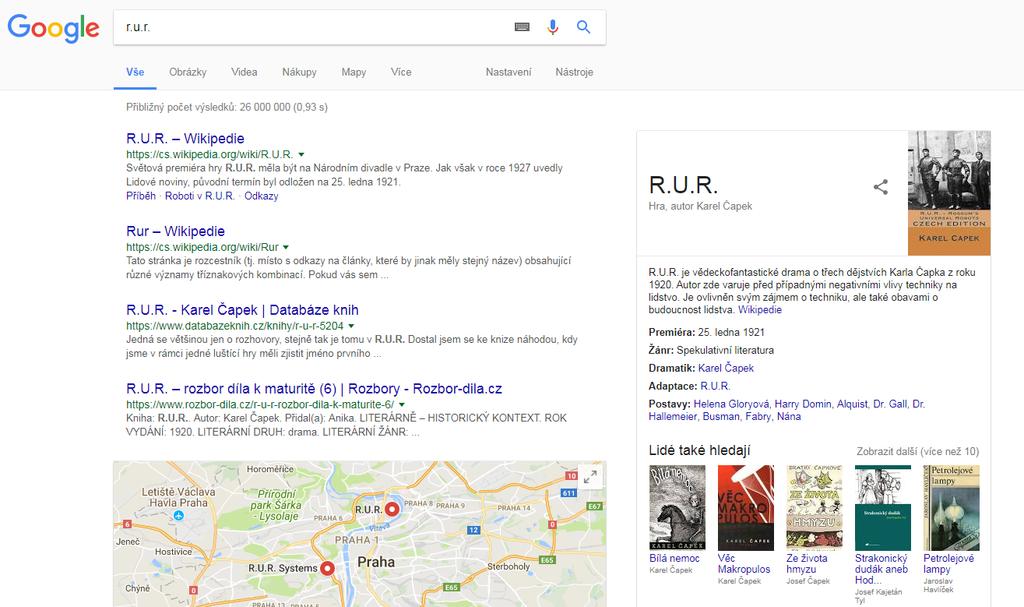
Task: Open character link Fabry
Action: point(758,416)
